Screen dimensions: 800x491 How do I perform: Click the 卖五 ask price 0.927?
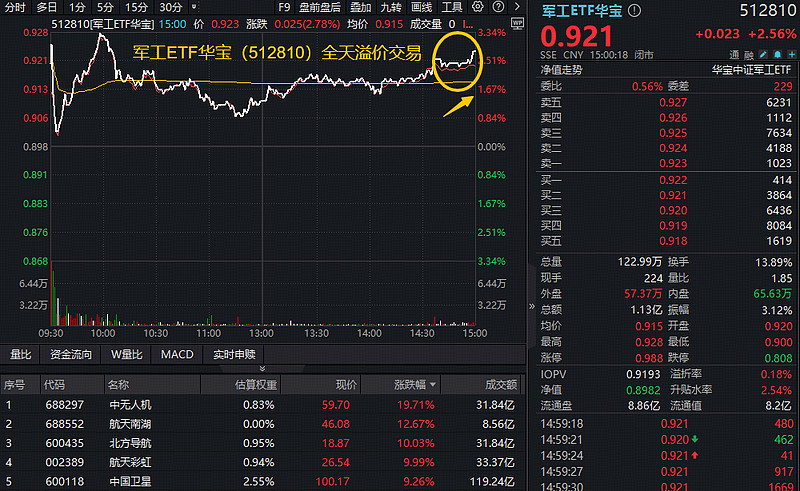(673, 103)
